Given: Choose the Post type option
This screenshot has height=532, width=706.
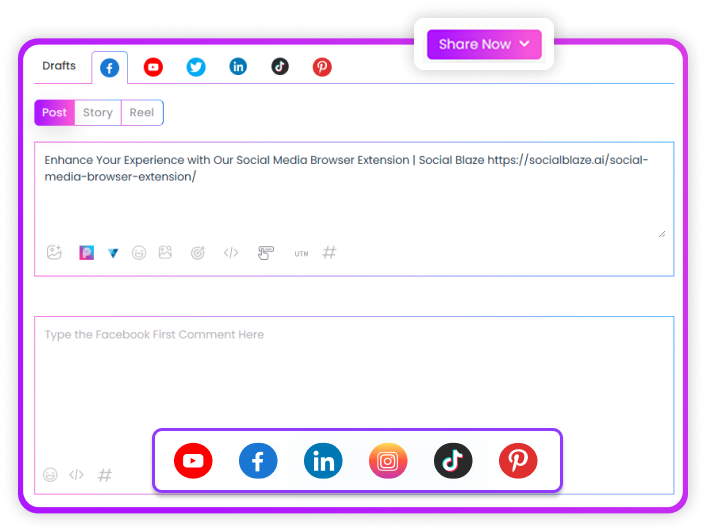Looking at the screenshot, I should [54, 113].
